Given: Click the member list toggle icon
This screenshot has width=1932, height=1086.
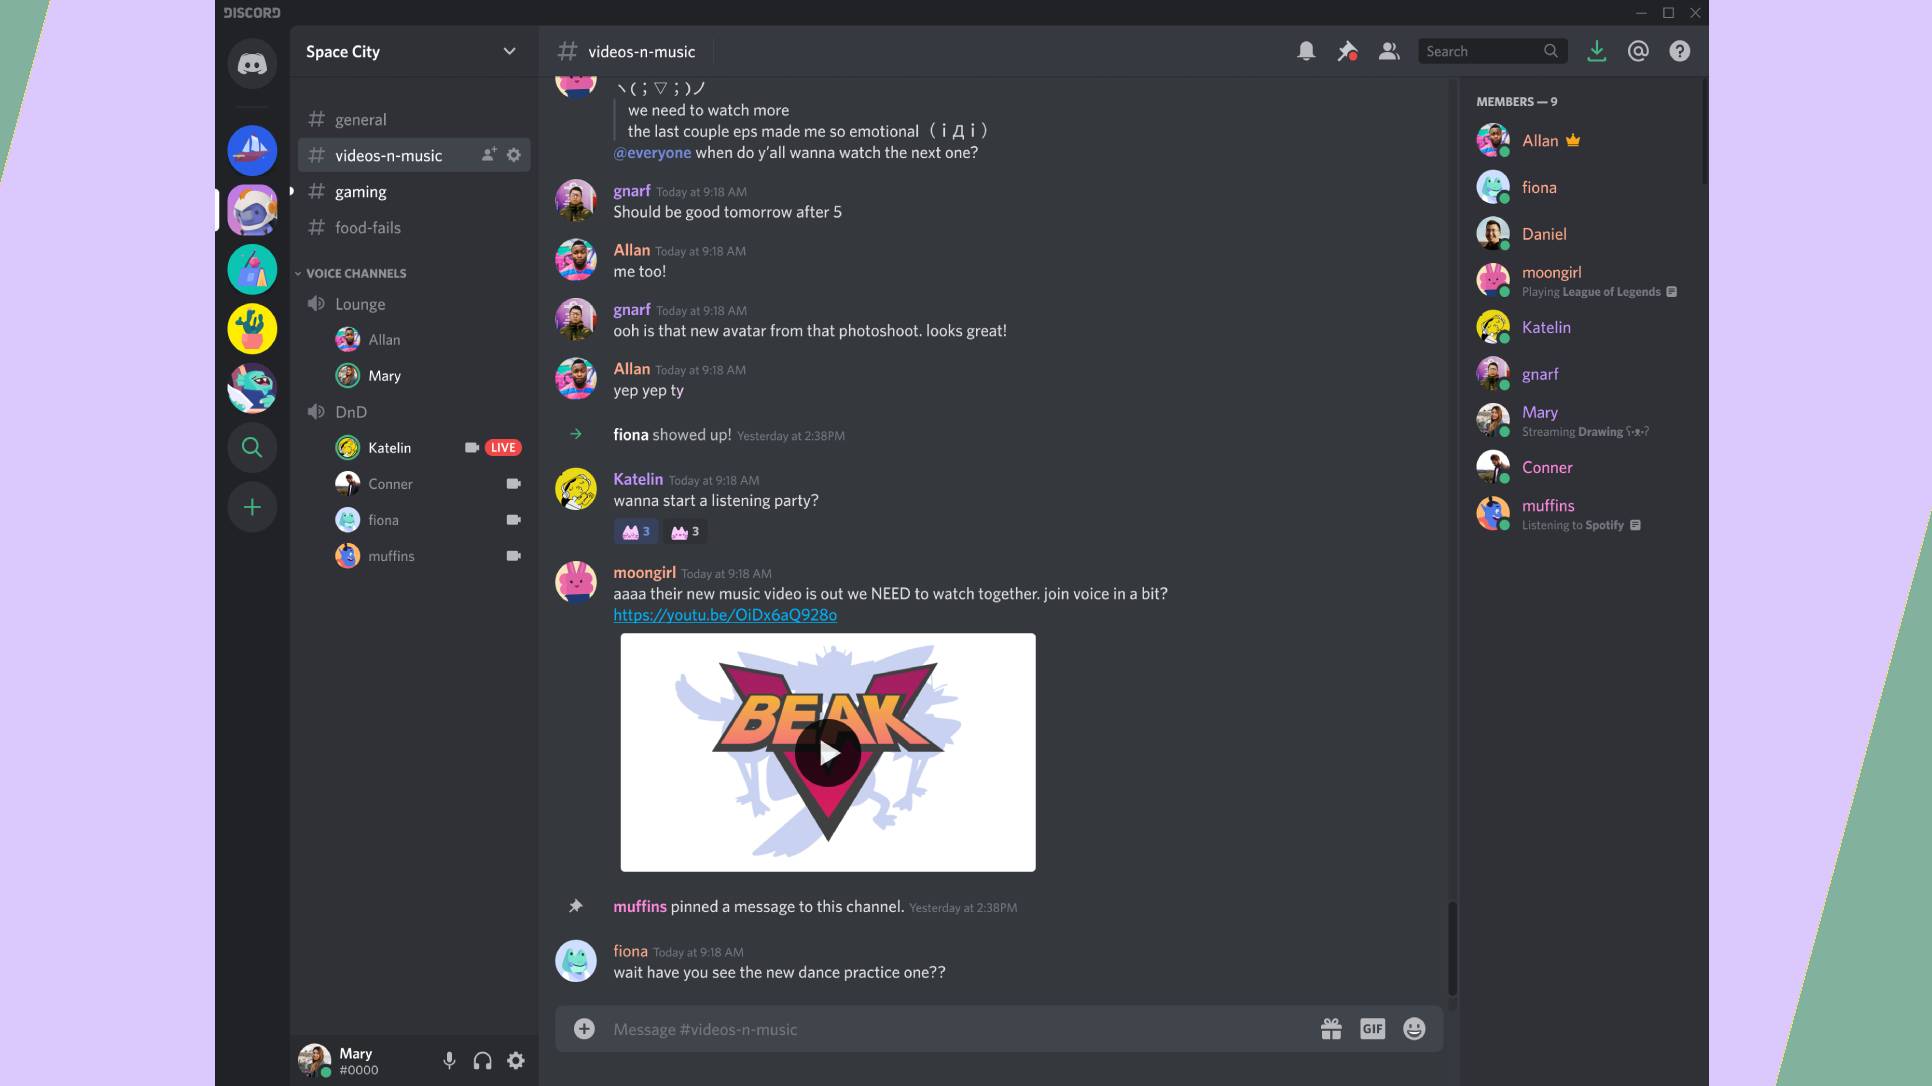Looking at the screenshot, I should pos(1389,50).
